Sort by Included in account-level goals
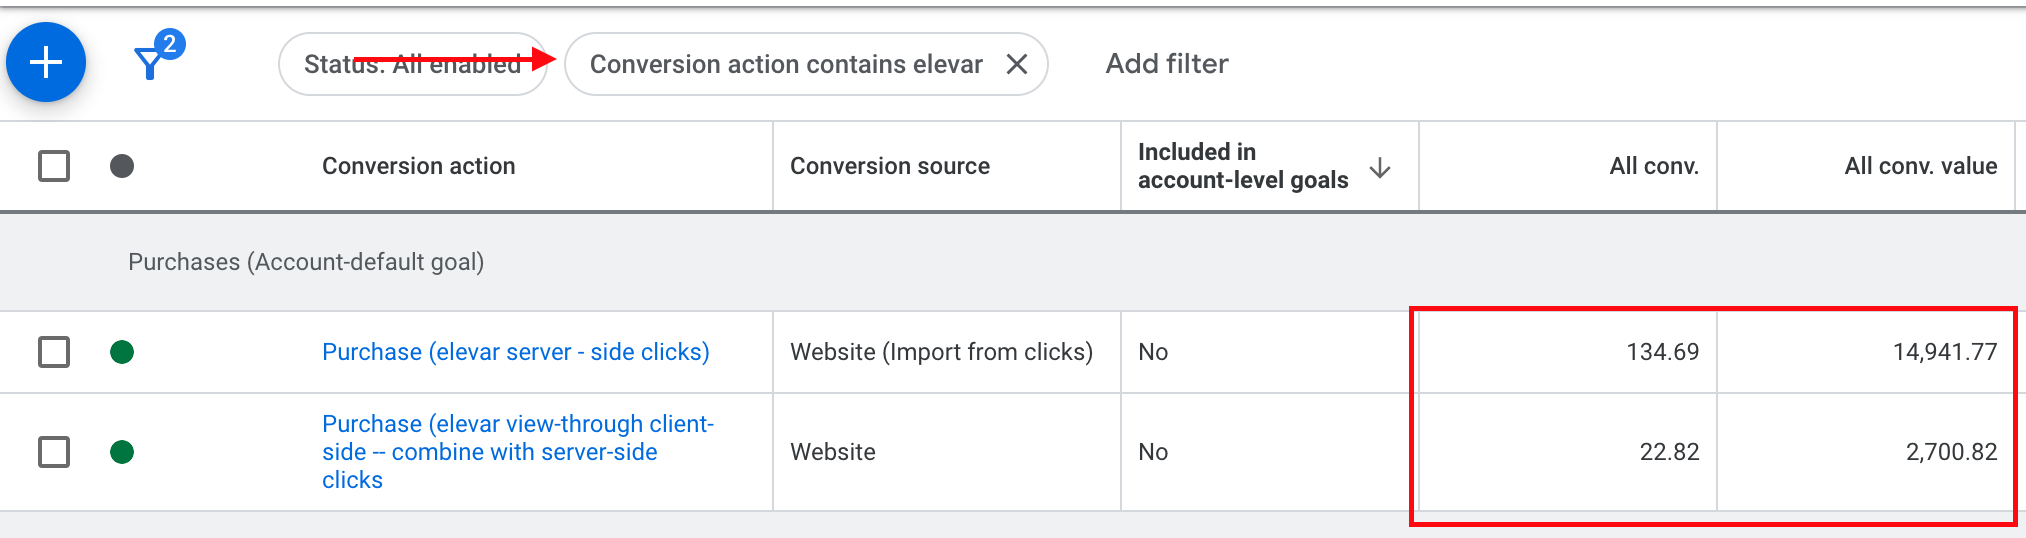2026x538 pixels. (1242, 166)
